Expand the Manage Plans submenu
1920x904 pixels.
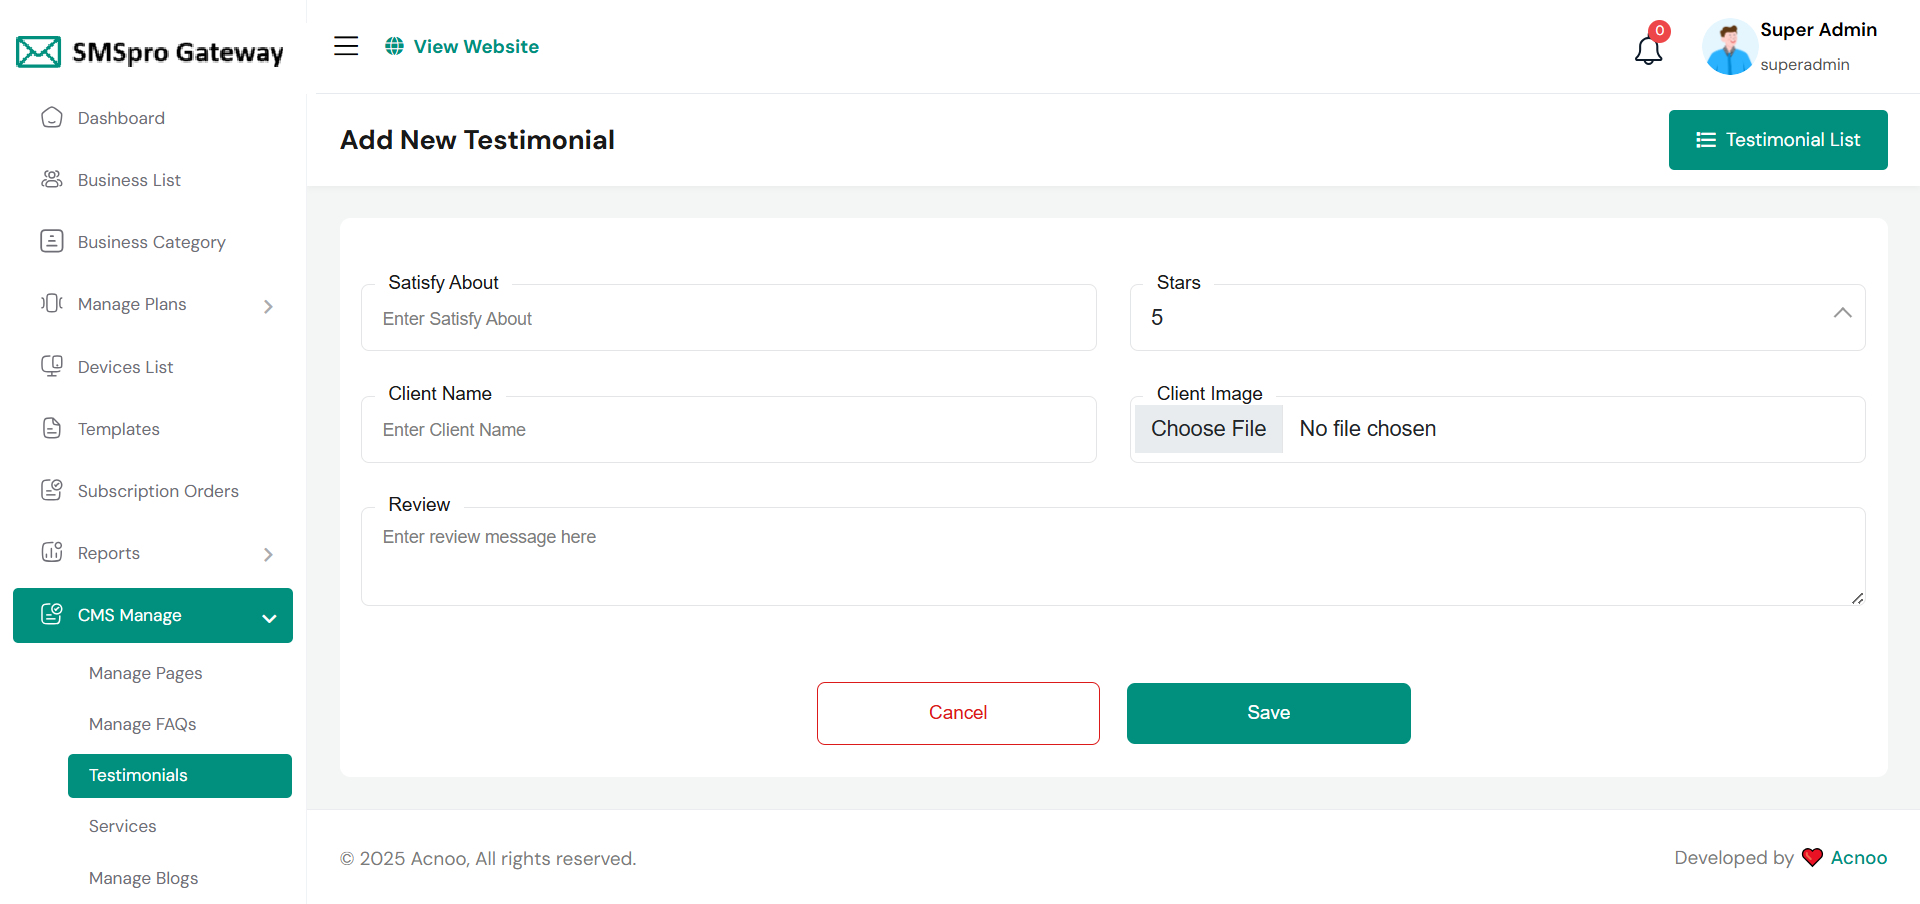pos(268,306)
